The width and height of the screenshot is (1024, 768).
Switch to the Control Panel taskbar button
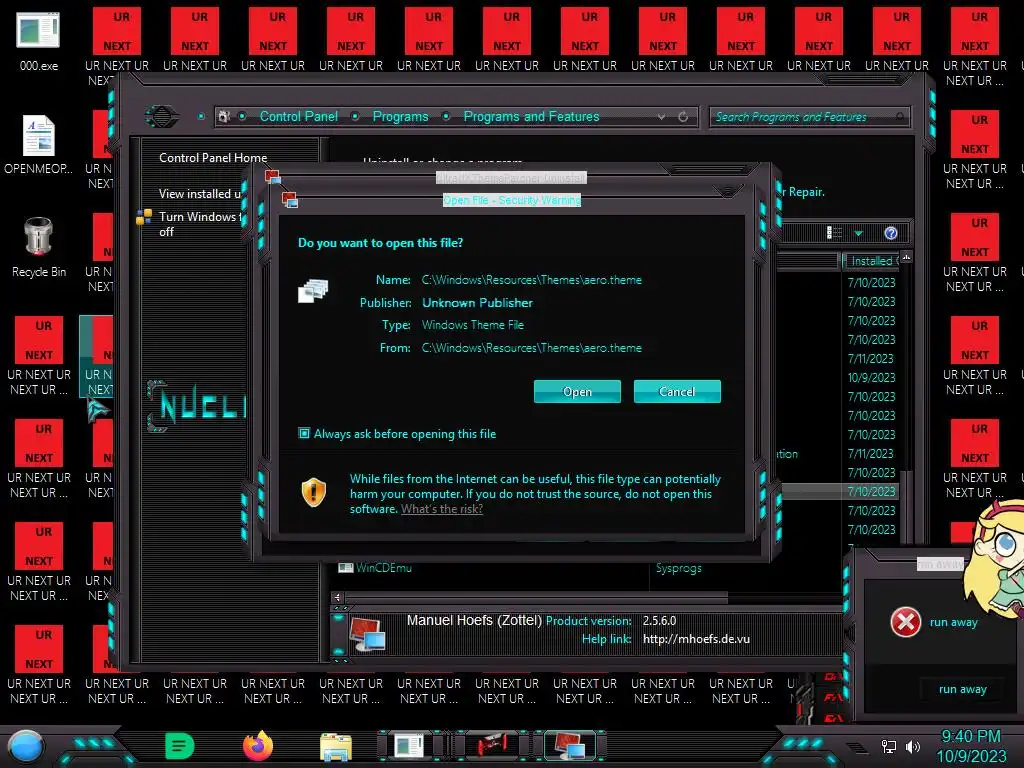point(570,746)
